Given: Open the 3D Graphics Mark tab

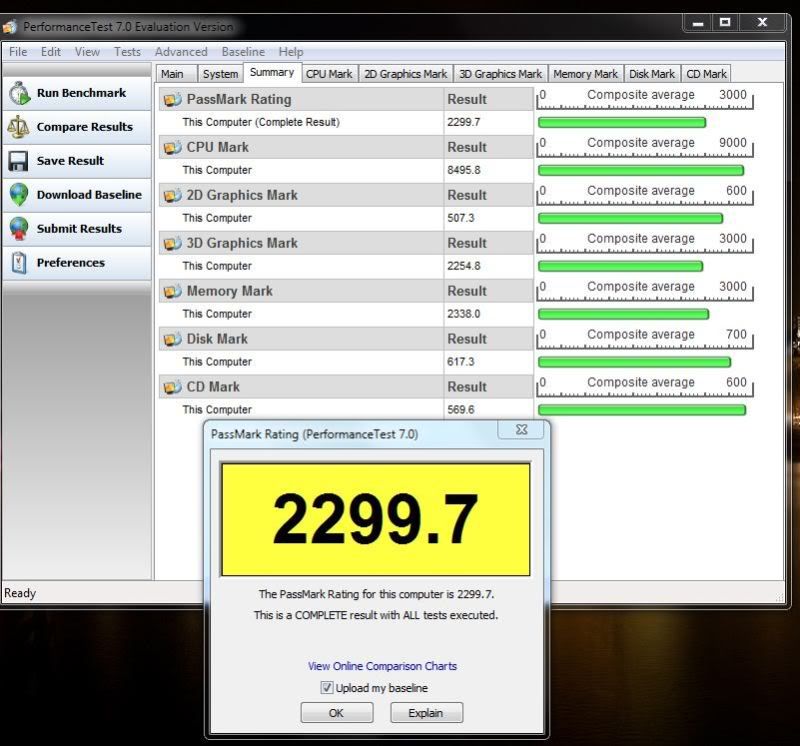Looking at the screenshot, I should [x=501, y=74].
